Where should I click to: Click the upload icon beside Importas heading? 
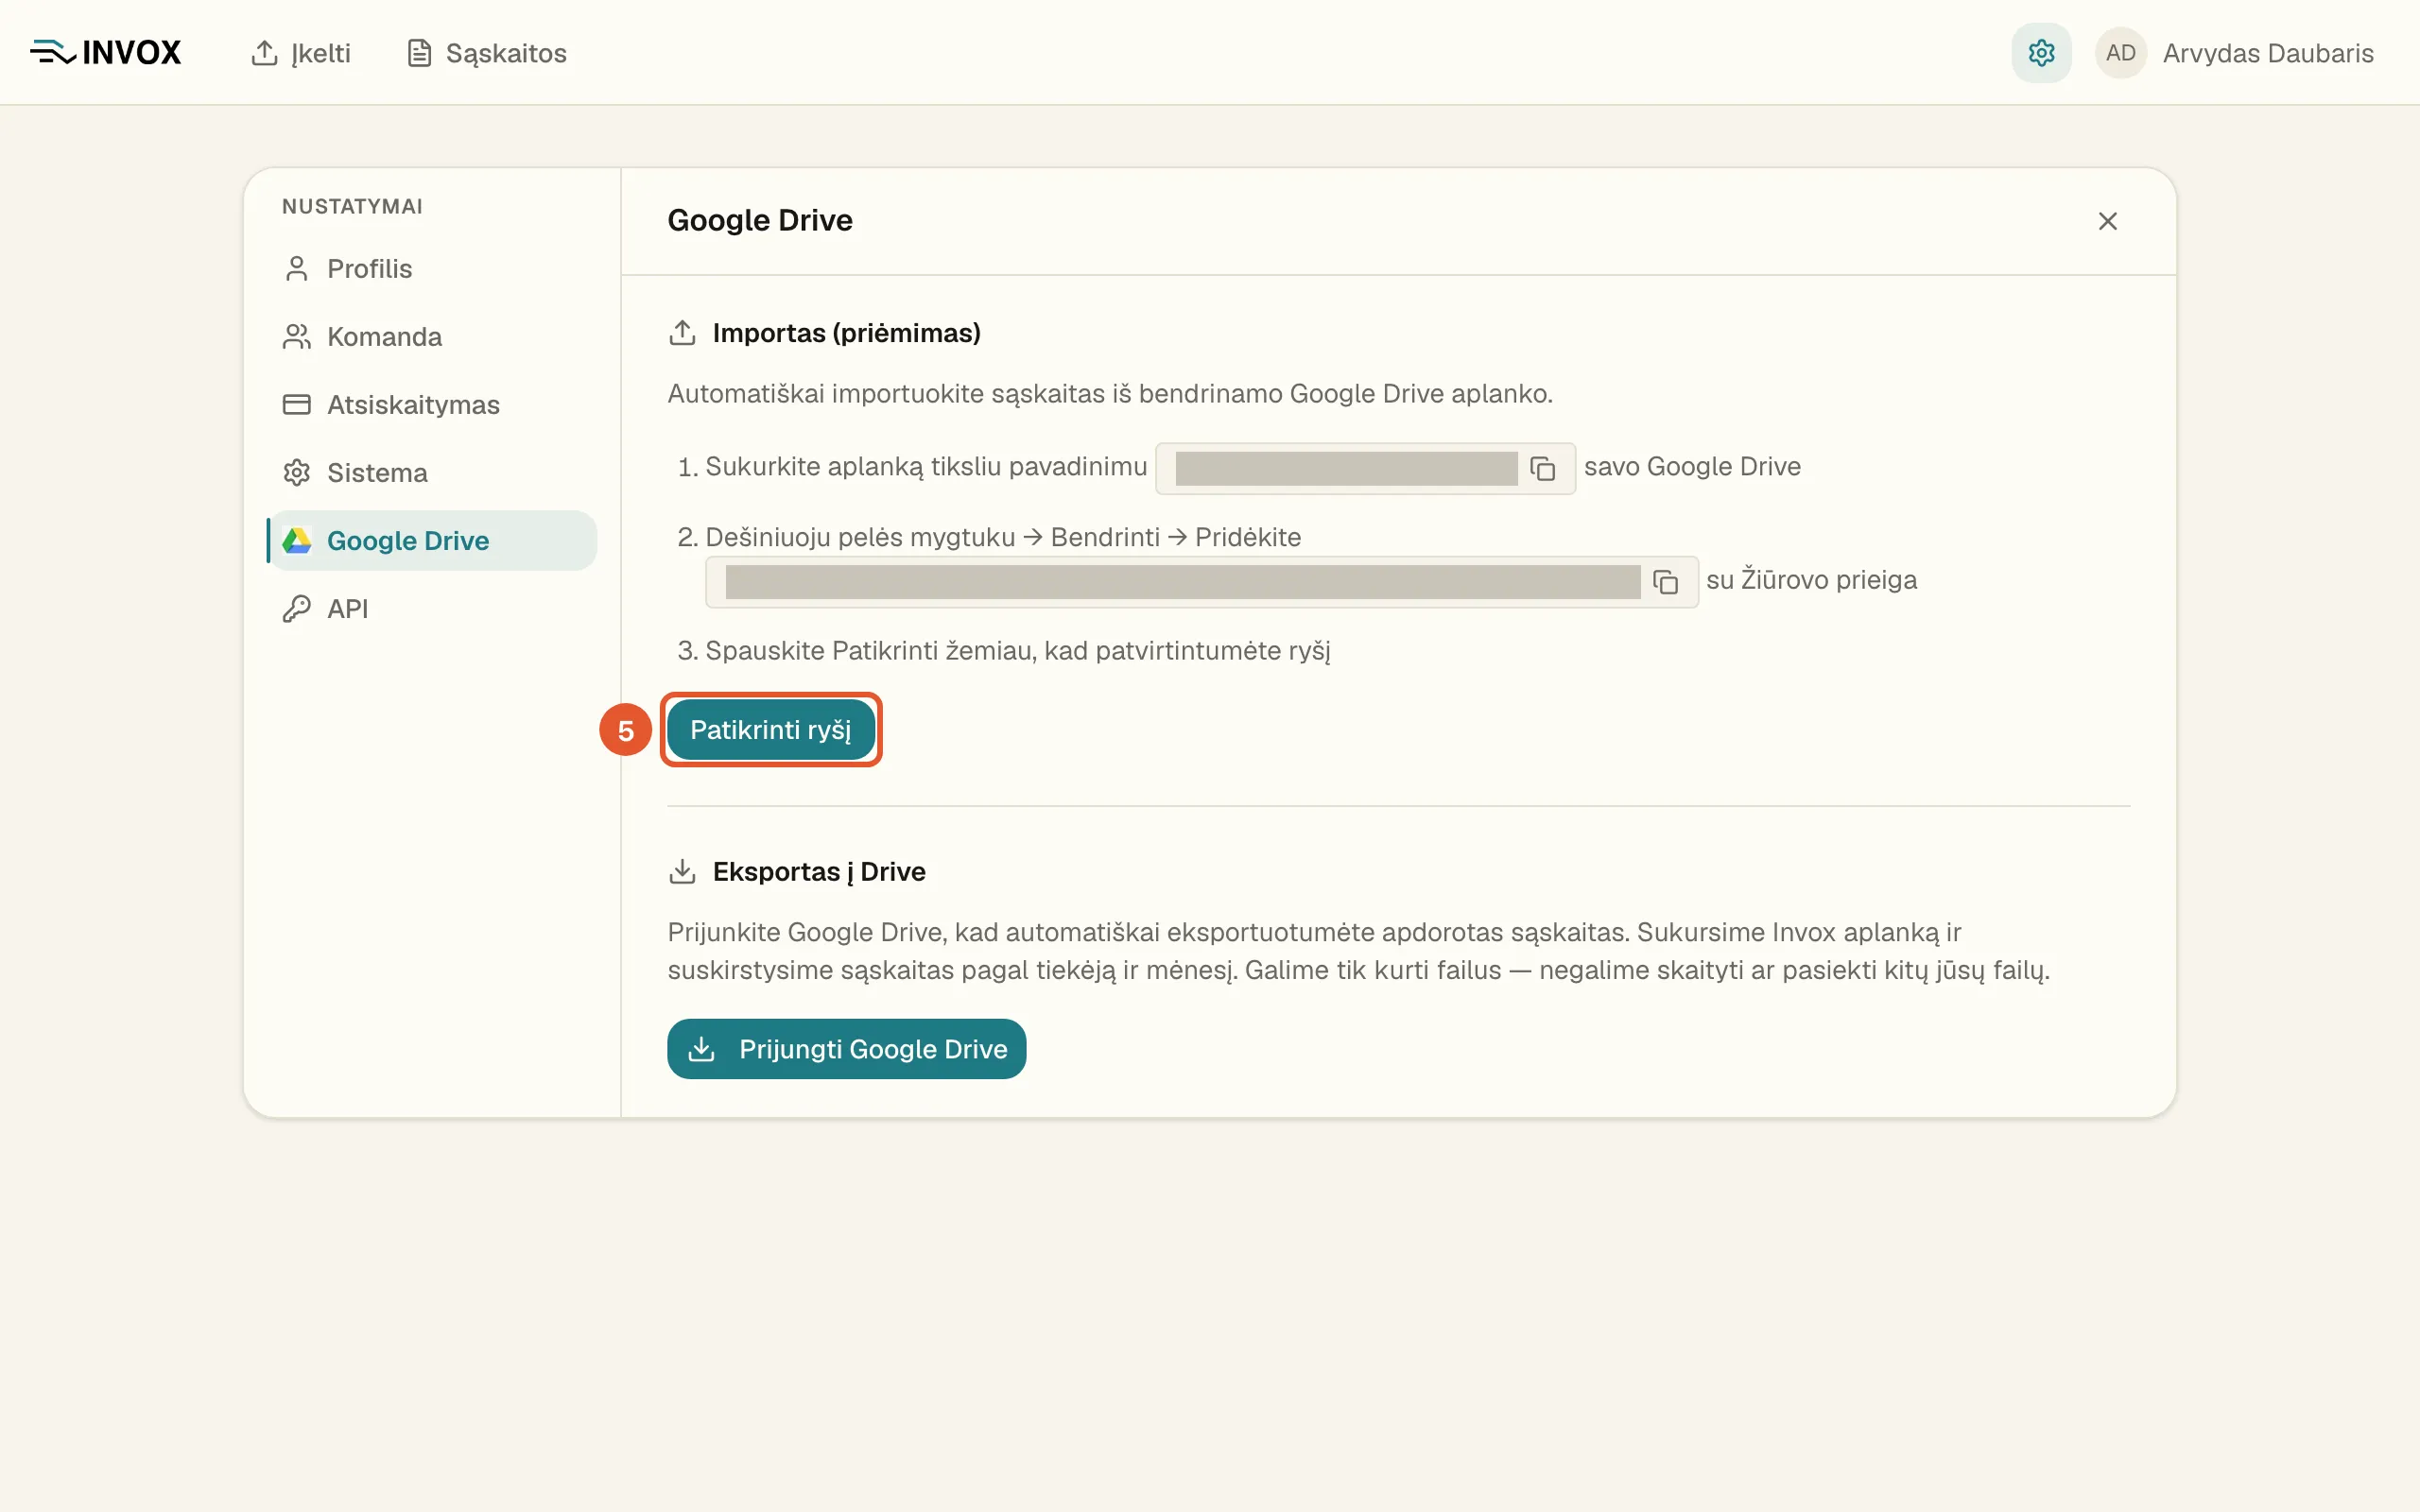(682, 333)
